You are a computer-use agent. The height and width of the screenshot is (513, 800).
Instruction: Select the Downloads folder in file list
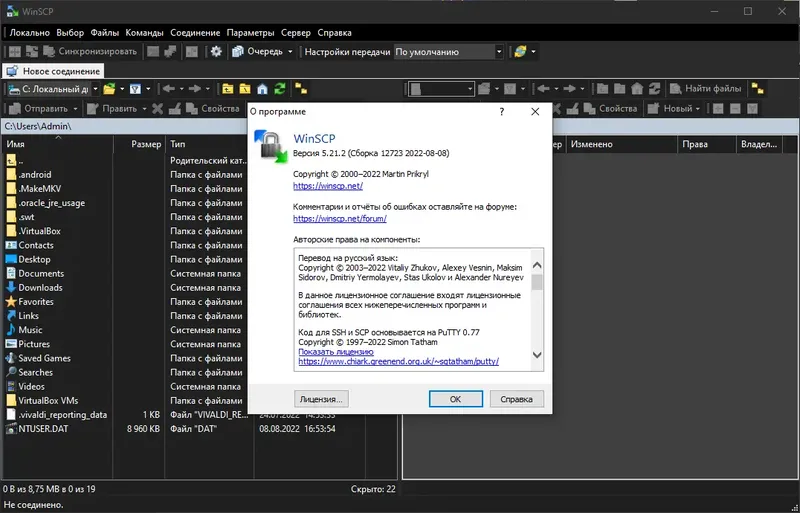click(x=40, y=287)
